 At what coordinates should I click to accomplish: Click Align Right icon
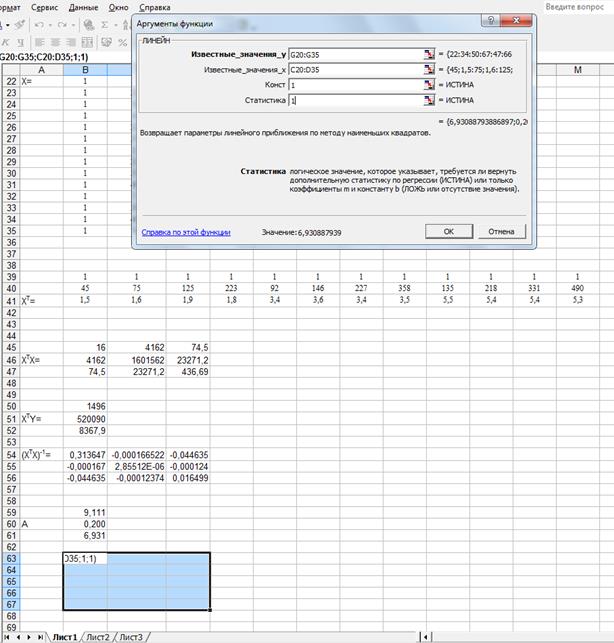click(71, 42)
